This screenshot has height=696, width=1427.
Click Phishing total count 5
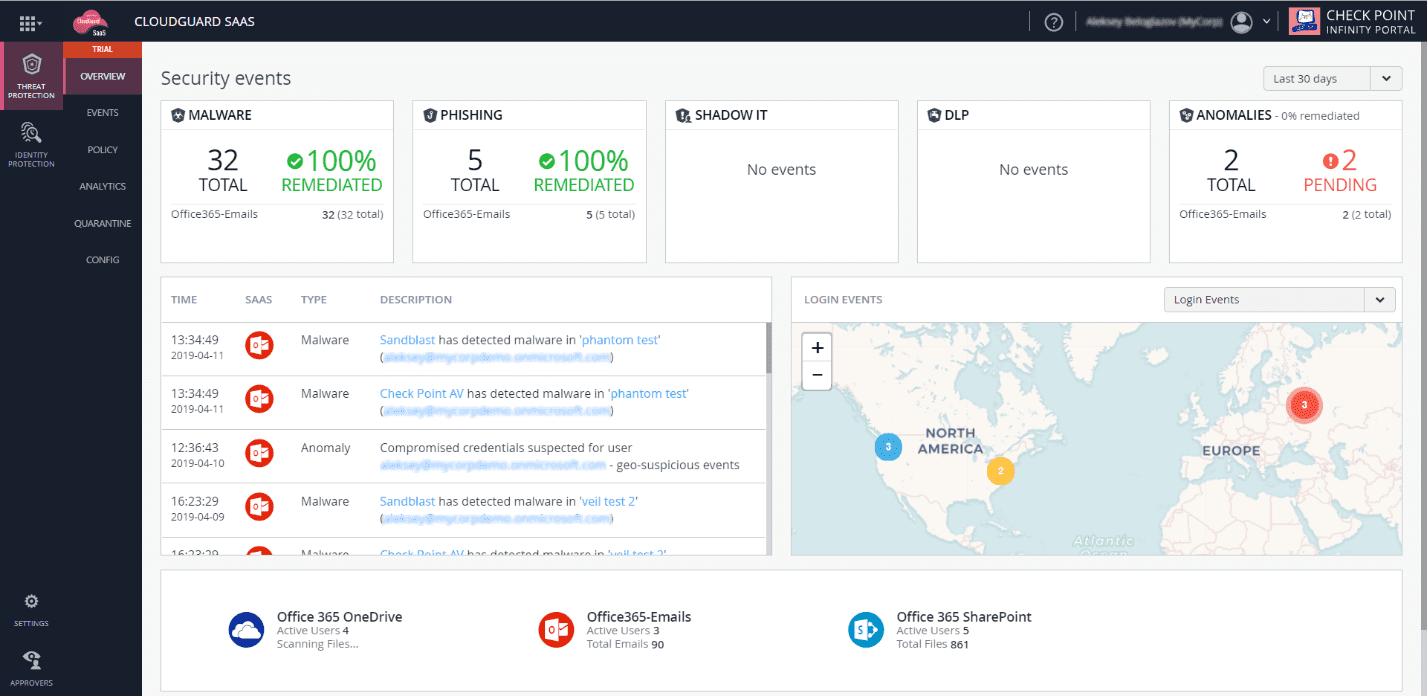[x=475, y=160]
